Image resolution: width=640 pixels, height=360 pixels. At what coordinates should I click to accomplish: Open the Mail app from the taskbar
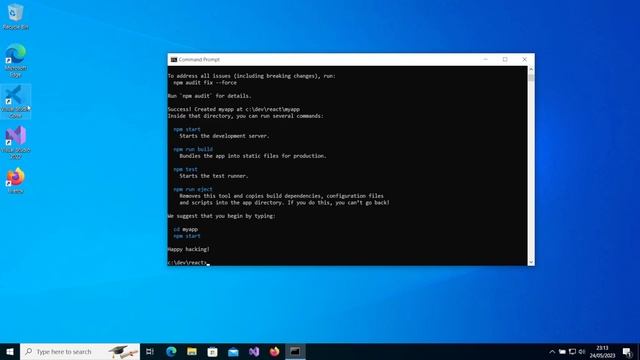[233, 351]
